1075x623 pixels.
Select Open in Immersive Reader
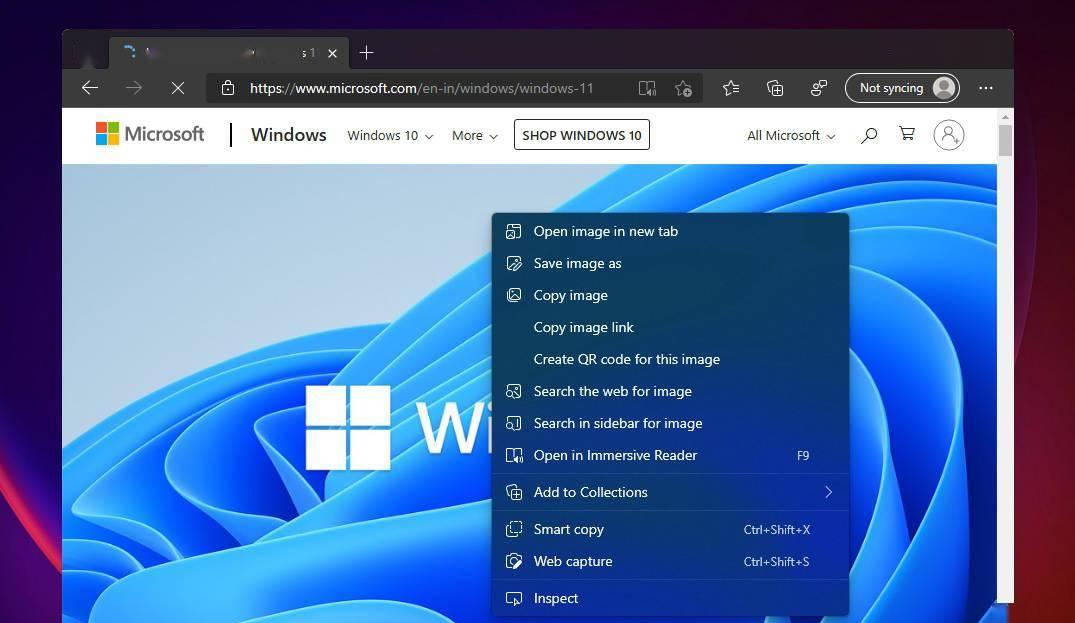tap(670, 455)
